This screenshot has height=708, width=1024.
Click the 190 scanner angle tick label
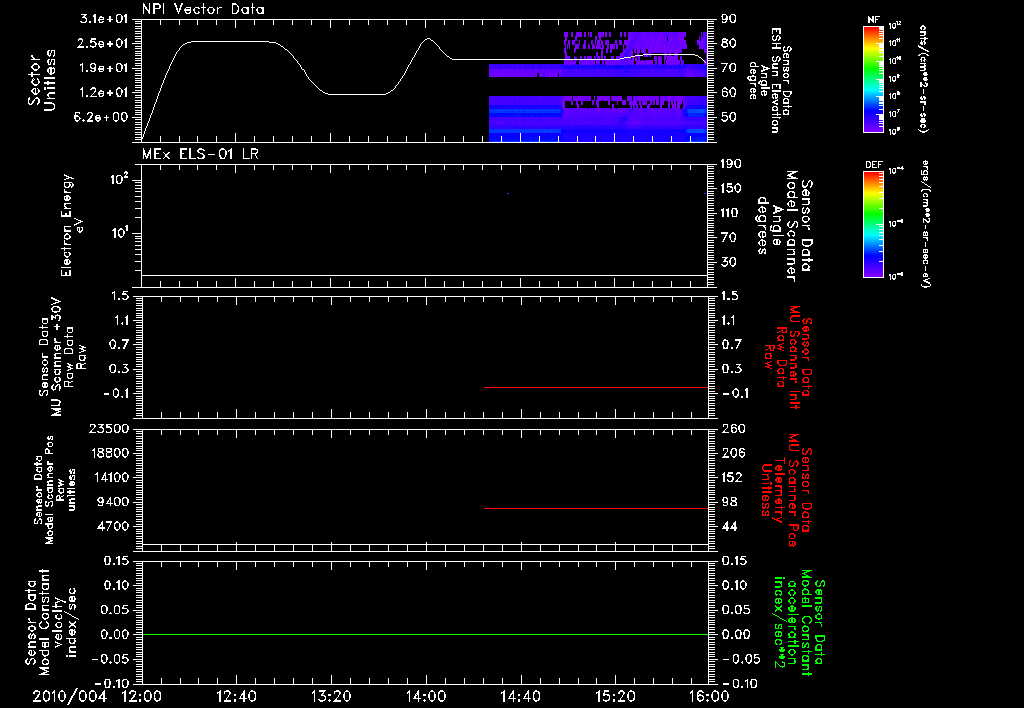pyautogui.click(x=731, y=164)
